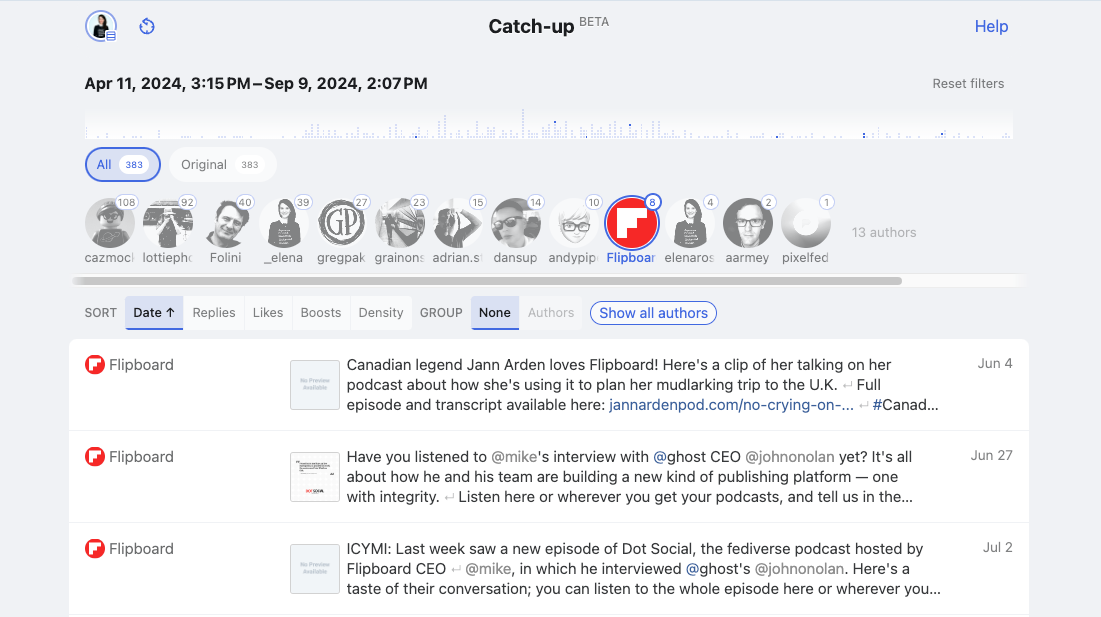Screen dimensions: 1101x617
Task: Select the All posts filter
Action: (122, 165)
